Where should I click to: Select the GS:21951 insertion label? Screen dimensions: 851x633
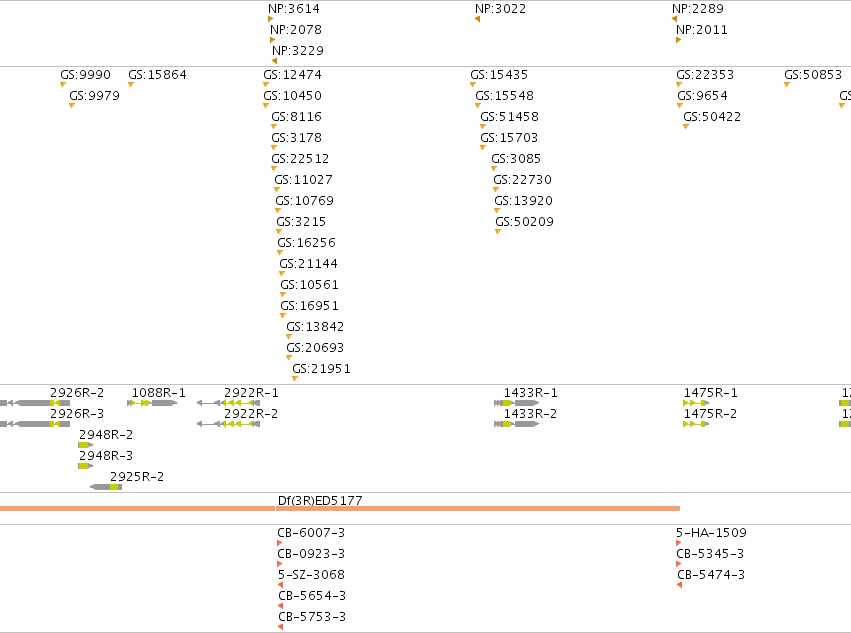[x=321, y=369]
